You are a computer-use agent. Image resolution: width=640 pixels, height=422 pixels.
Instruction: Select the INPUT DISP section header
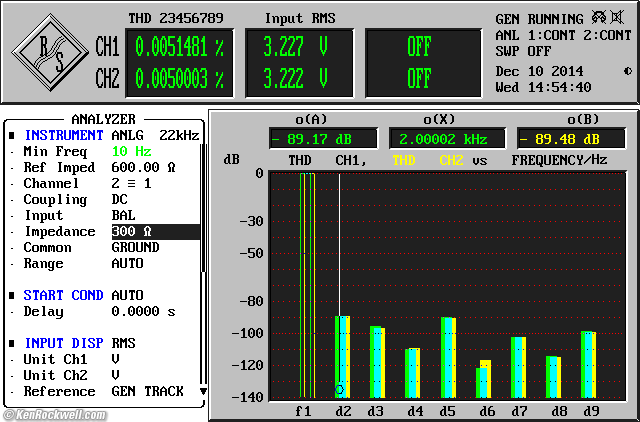click(64, 343)
